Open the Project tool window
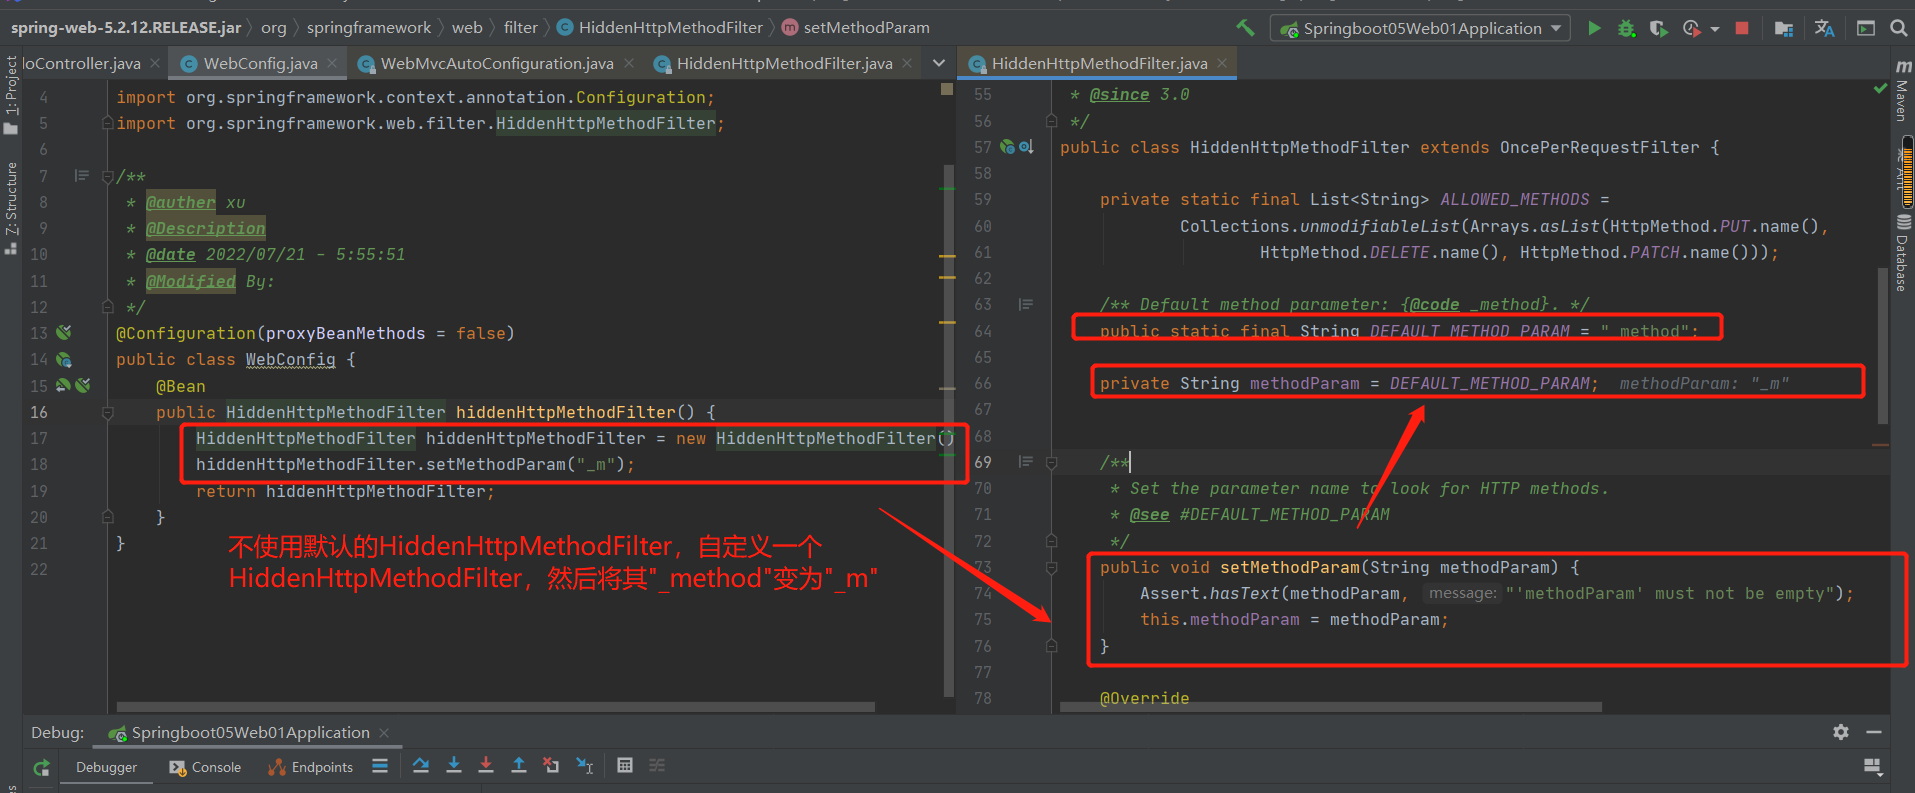The height and width of the screenshot is (793, 1915). point(11,94)
